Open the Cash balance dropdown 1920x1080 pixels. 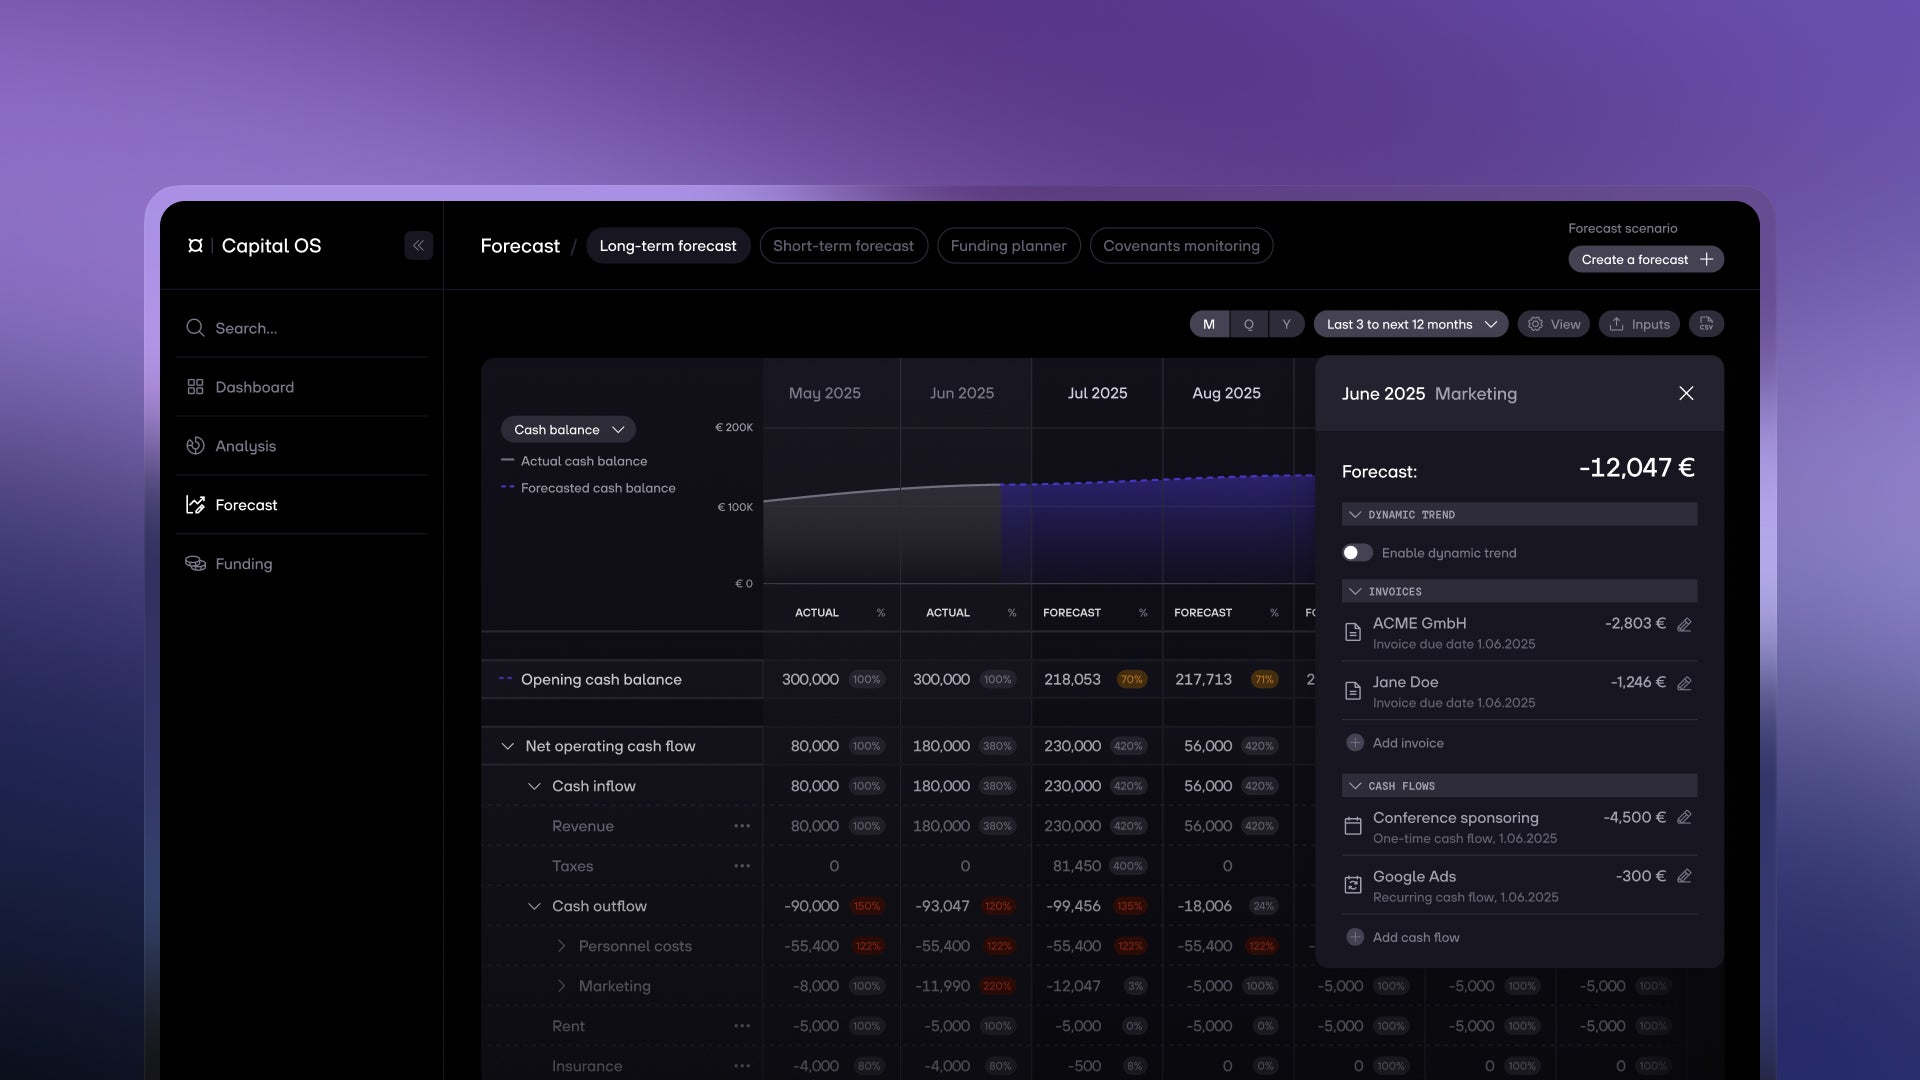pyautogui.click(x=567, y=430)
